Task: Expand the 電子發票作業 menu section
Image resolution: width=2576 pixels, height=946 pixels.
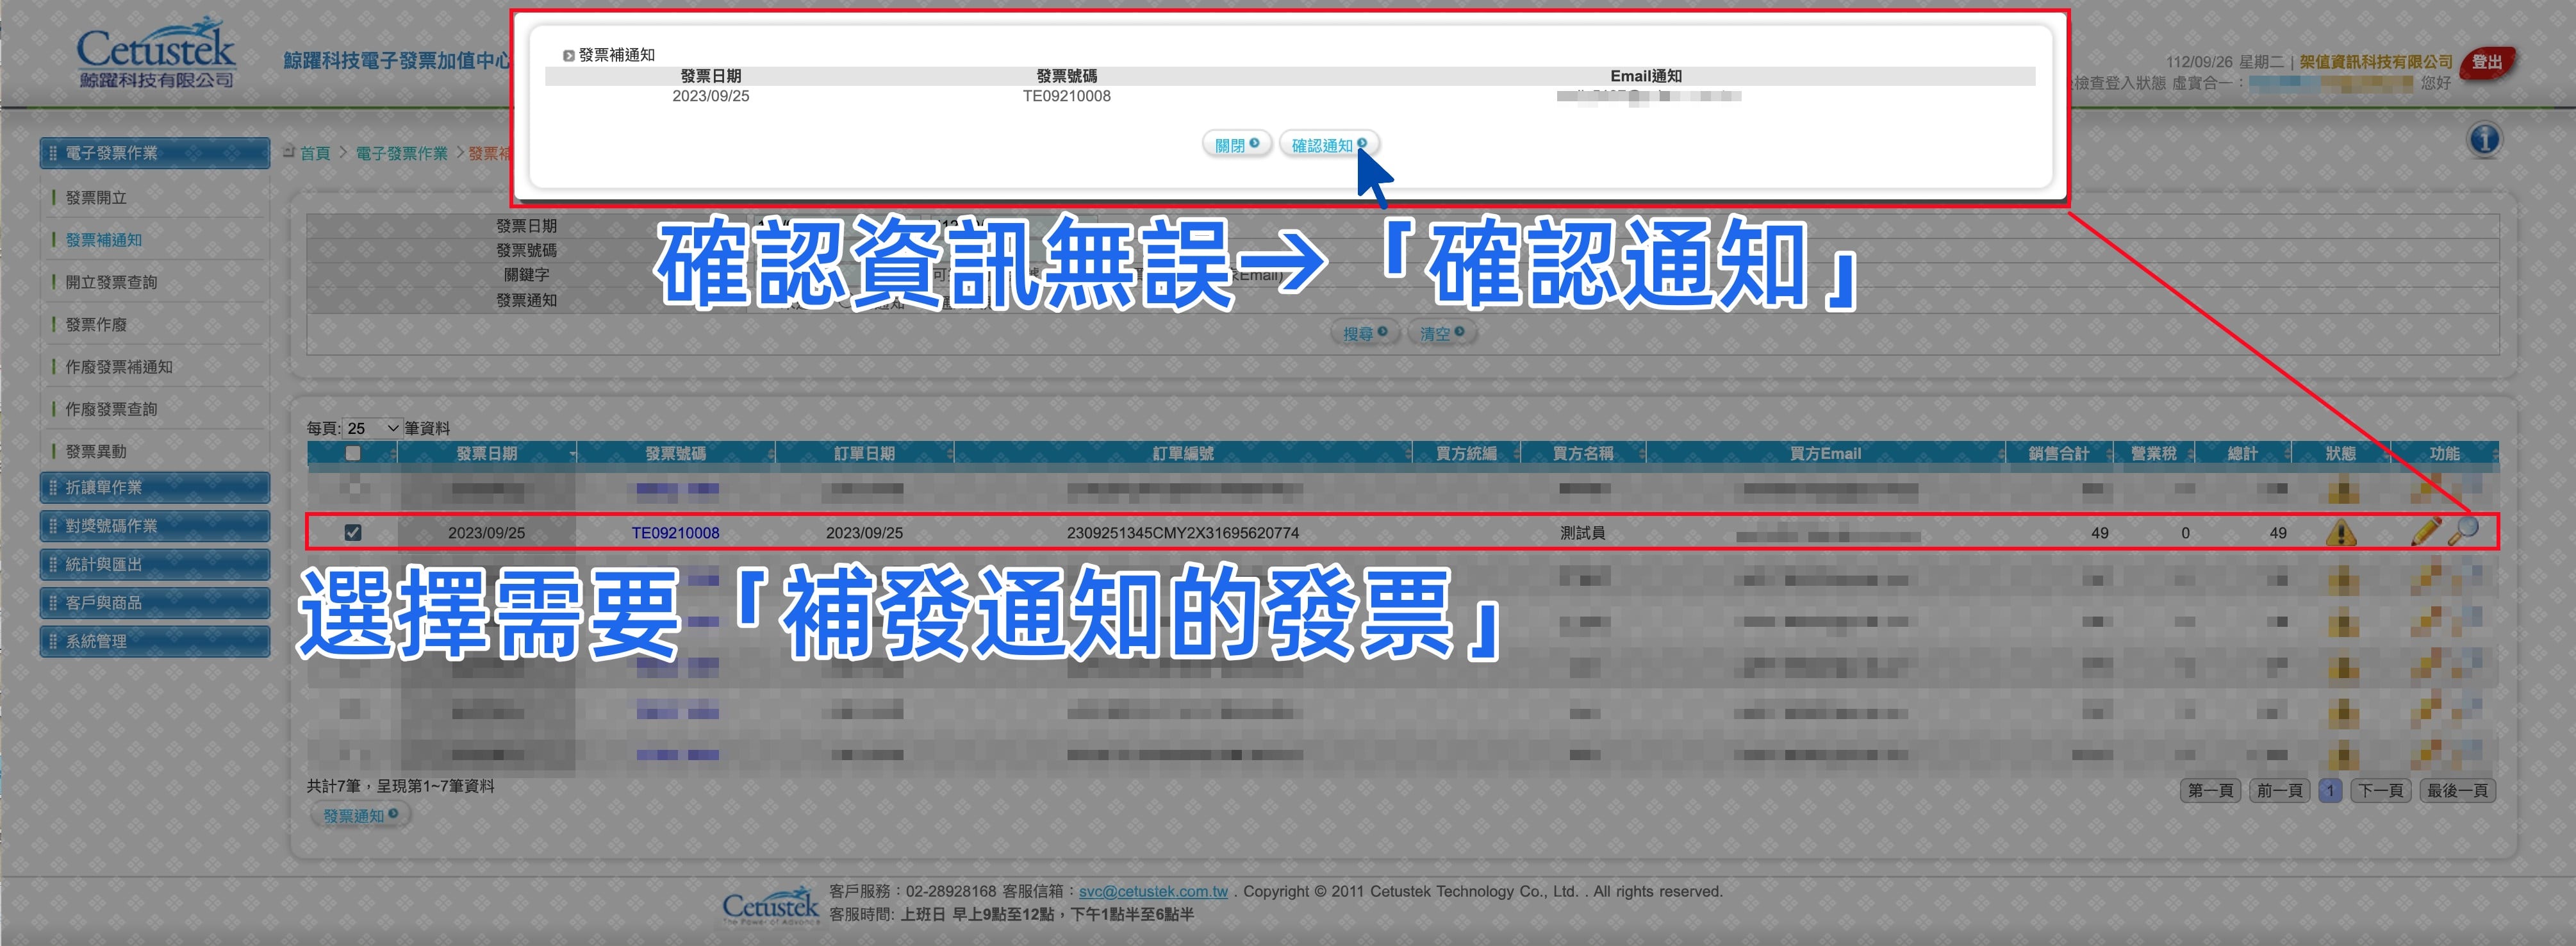Action: pyautogui.click(x=155, y=153)
